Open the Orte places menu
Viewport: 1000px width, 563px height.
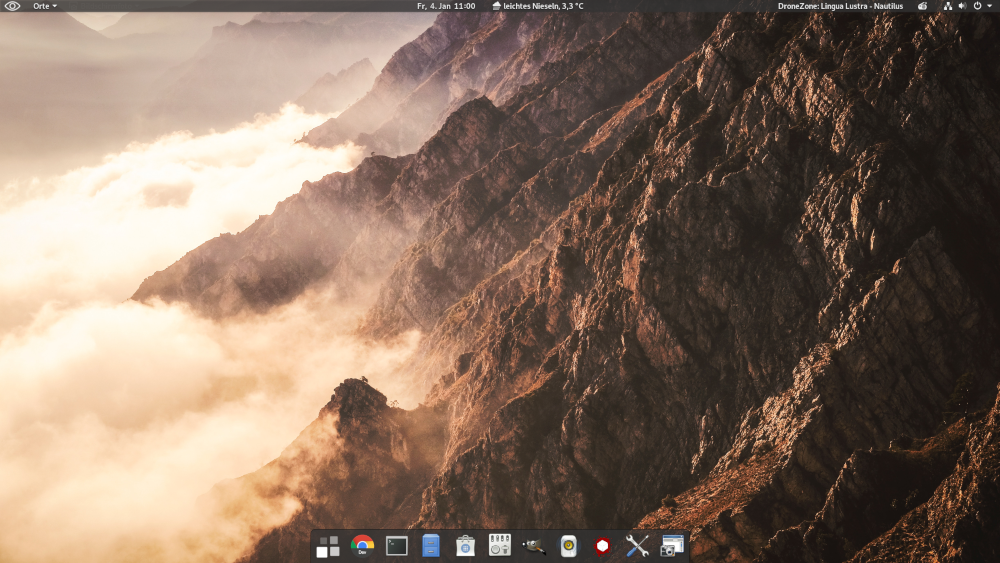point(45,6)
